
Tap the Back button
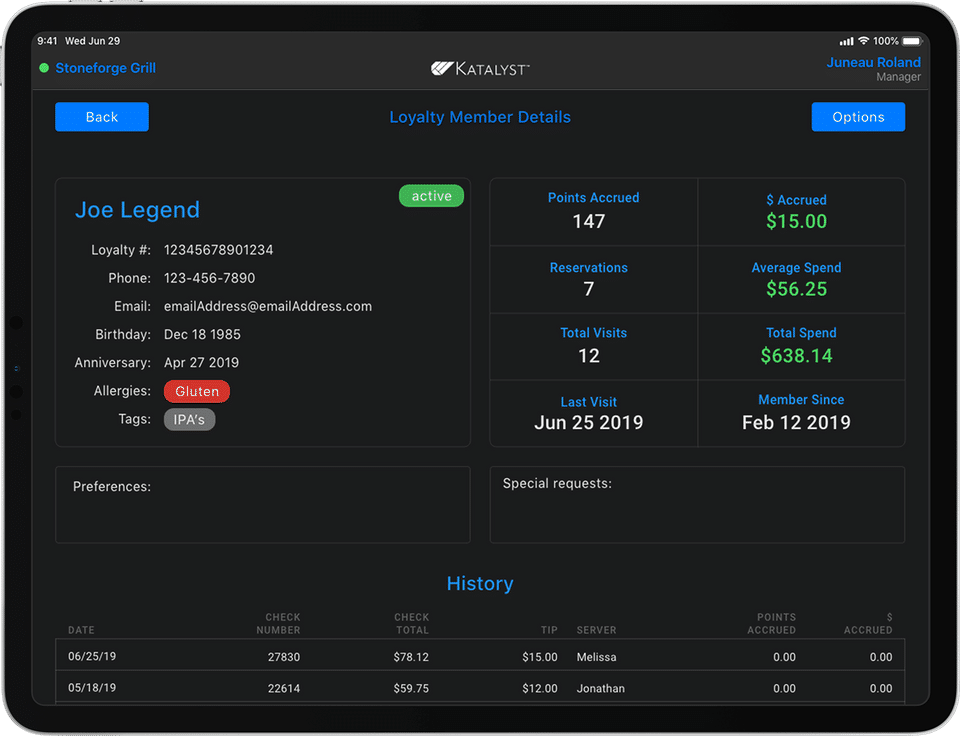(x=102, y=117)
